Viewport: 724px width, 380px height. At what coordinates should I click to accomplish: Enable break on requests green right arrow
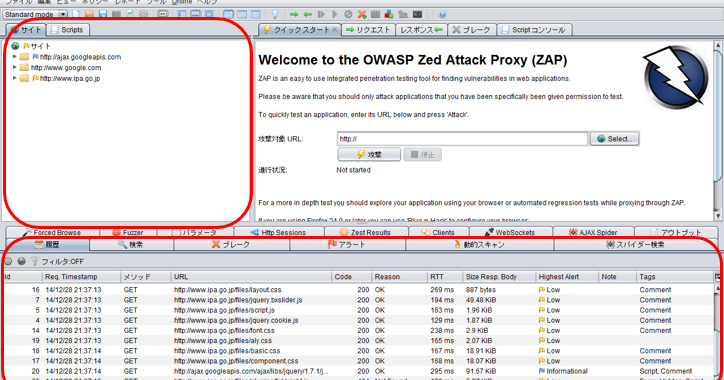[x=294, y=14]
